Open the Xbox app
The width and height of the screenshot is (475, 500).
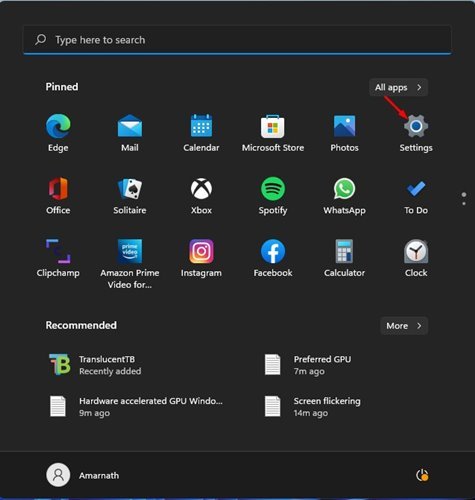coord(201,196)
